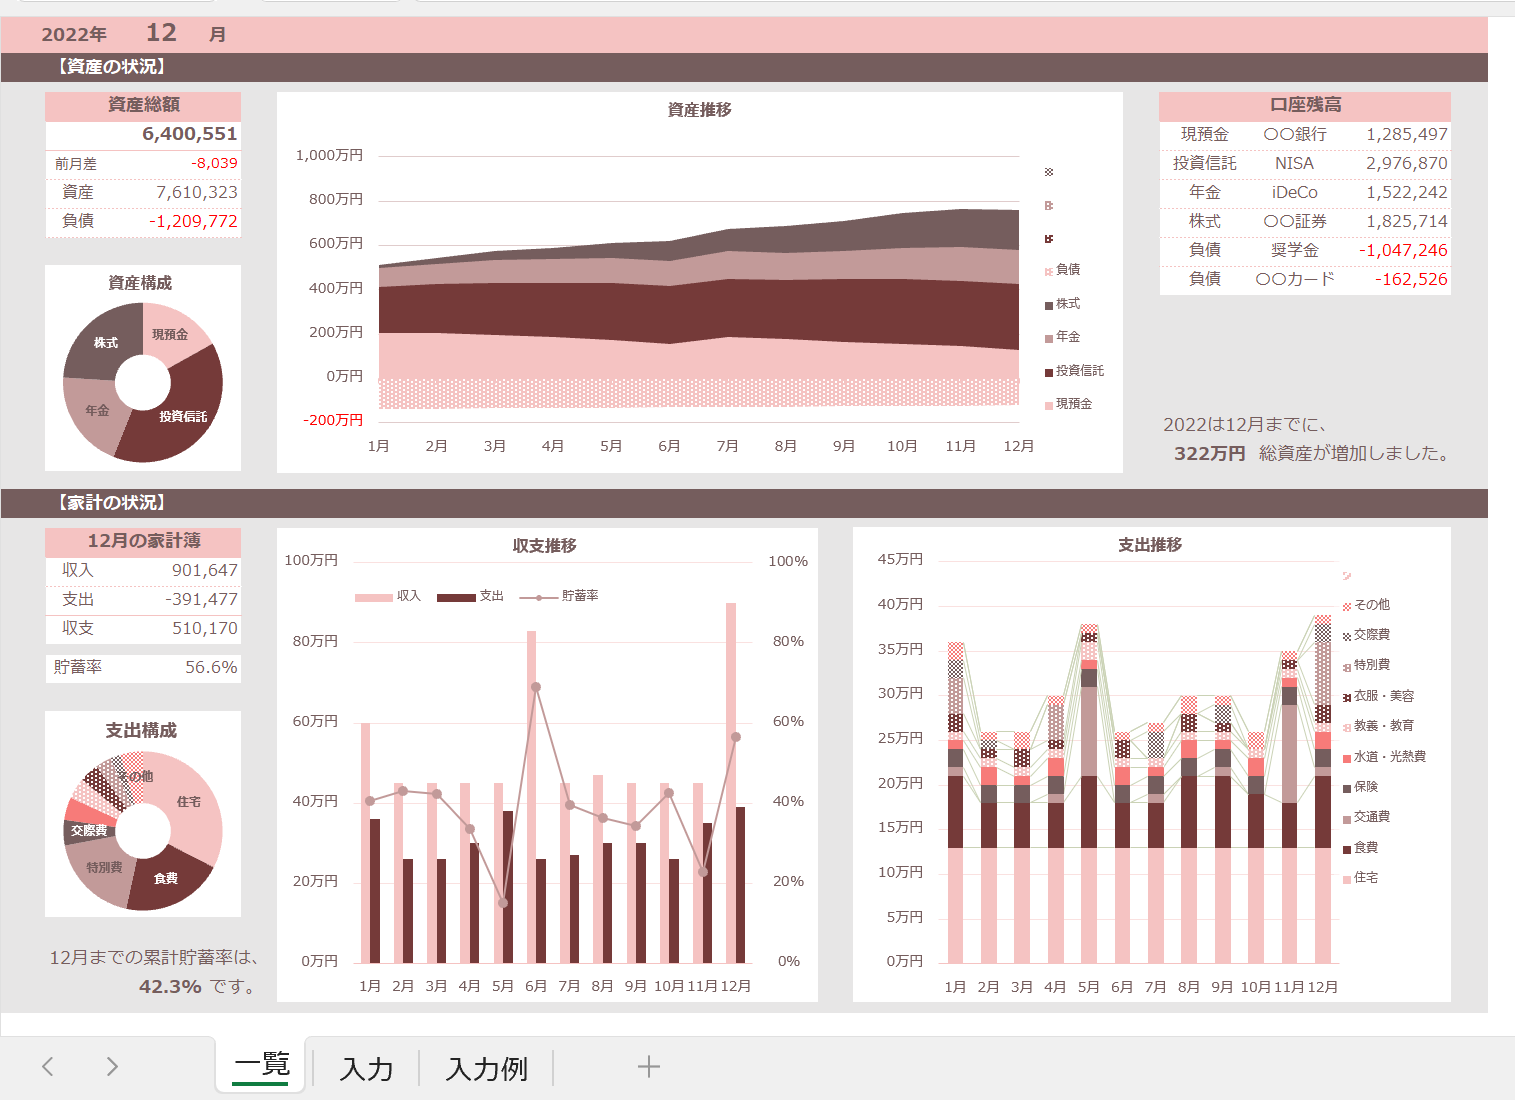Viewport: 1515px width, 1100px height.
Task: Select the 2022年 year cell
Action: tap(74, 34)
